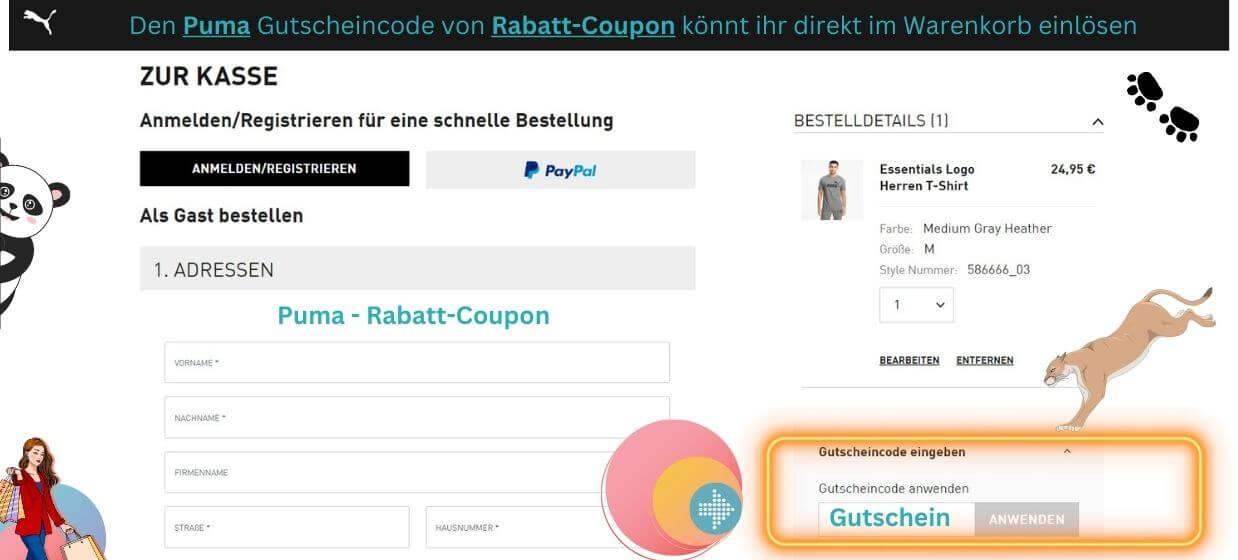This screenshot has width=1238, height=560.
Task: Open the Puma link in banner
Action: pyautogui.click(x=216, y=25)
